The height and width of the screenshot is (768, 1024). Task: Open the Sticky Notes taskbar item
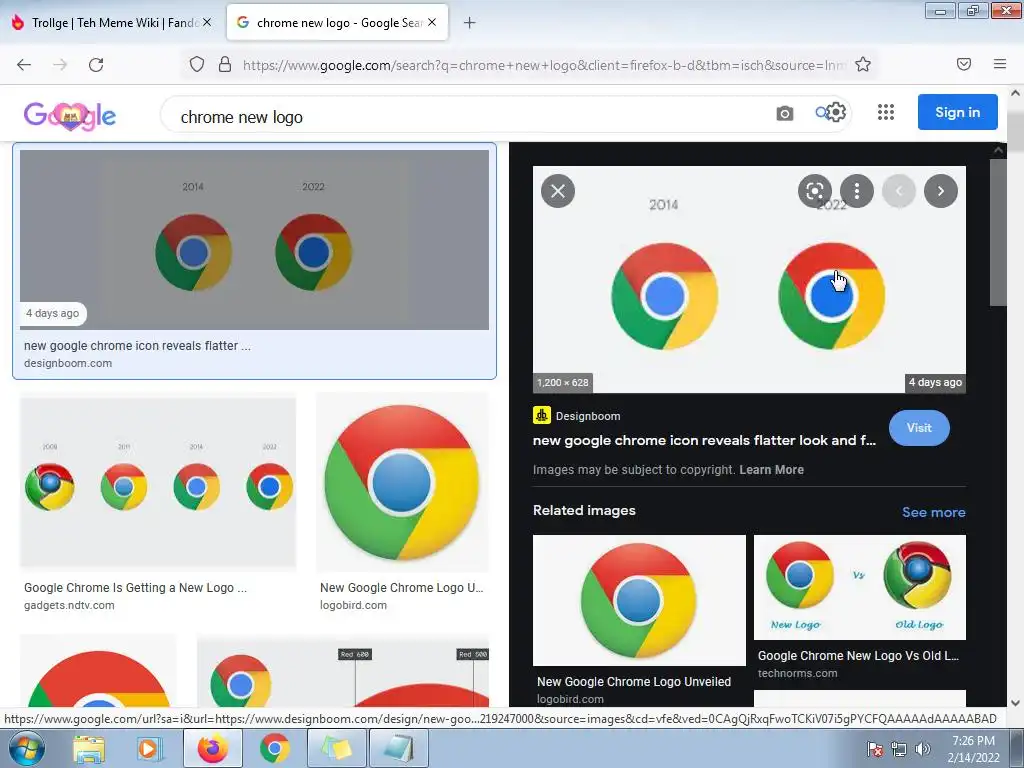tap(336, 748)
